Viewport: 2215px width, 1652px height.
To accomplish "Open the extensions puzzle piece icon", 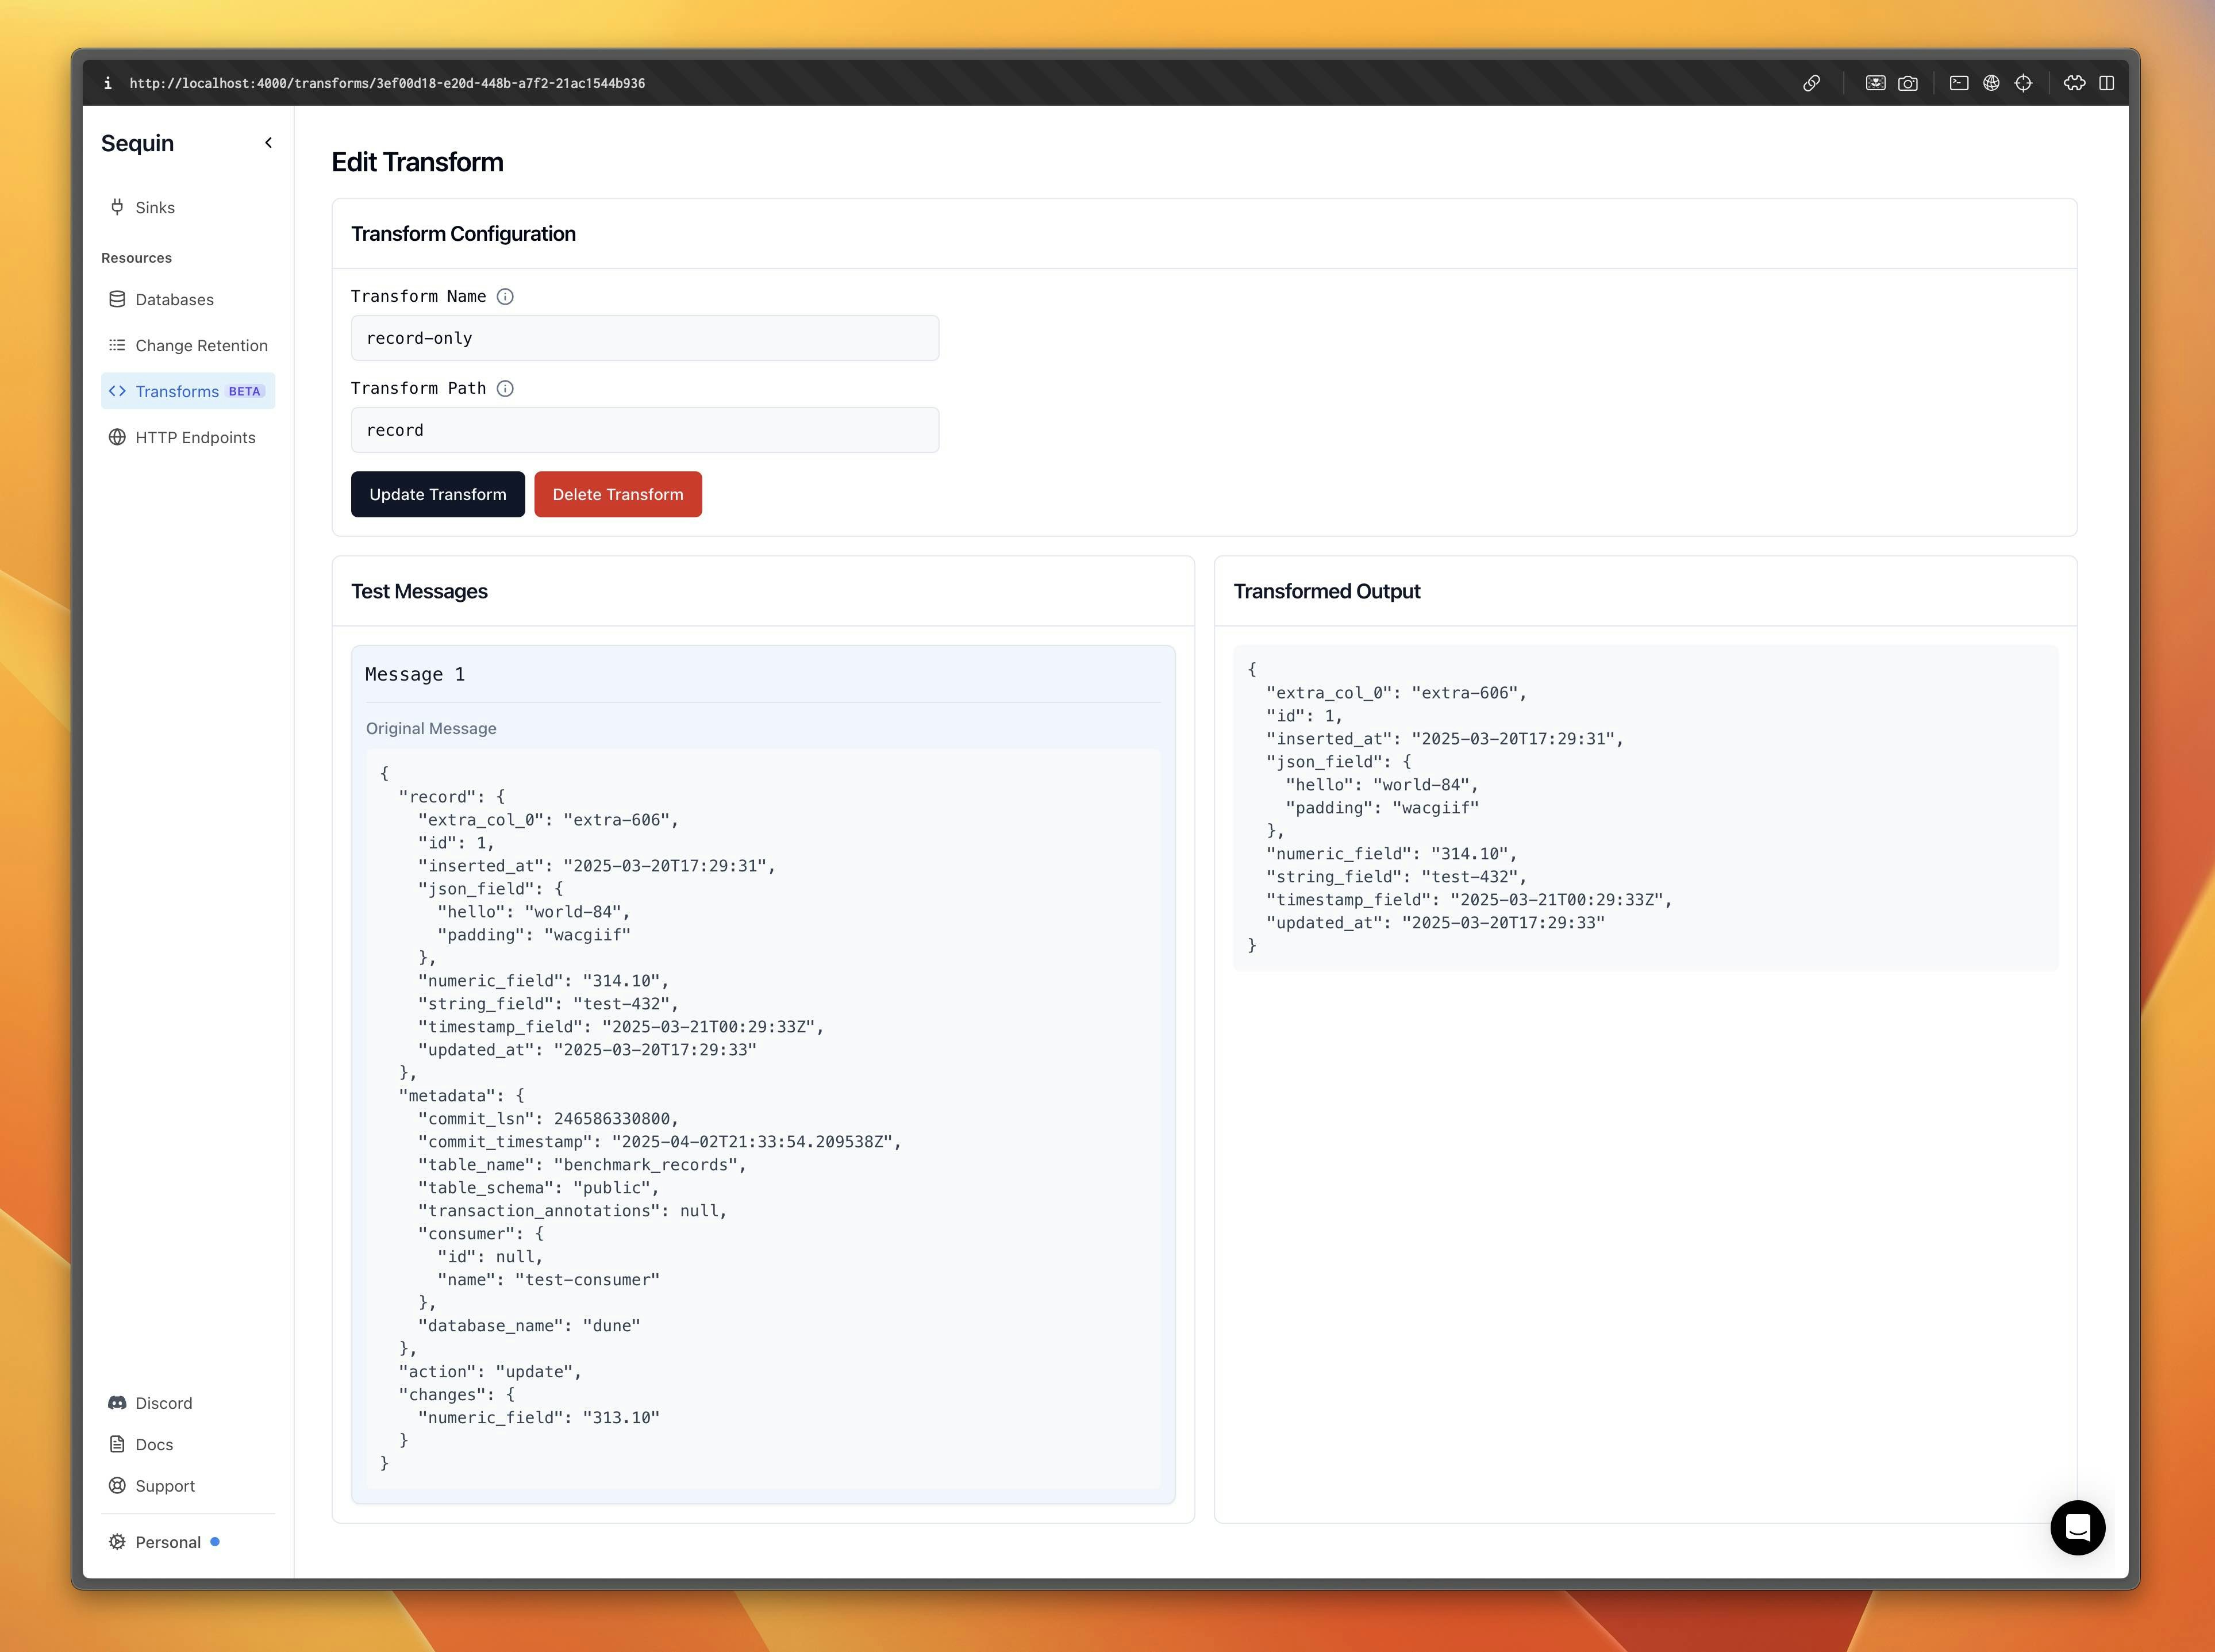I will click(x=2074, y=83).
